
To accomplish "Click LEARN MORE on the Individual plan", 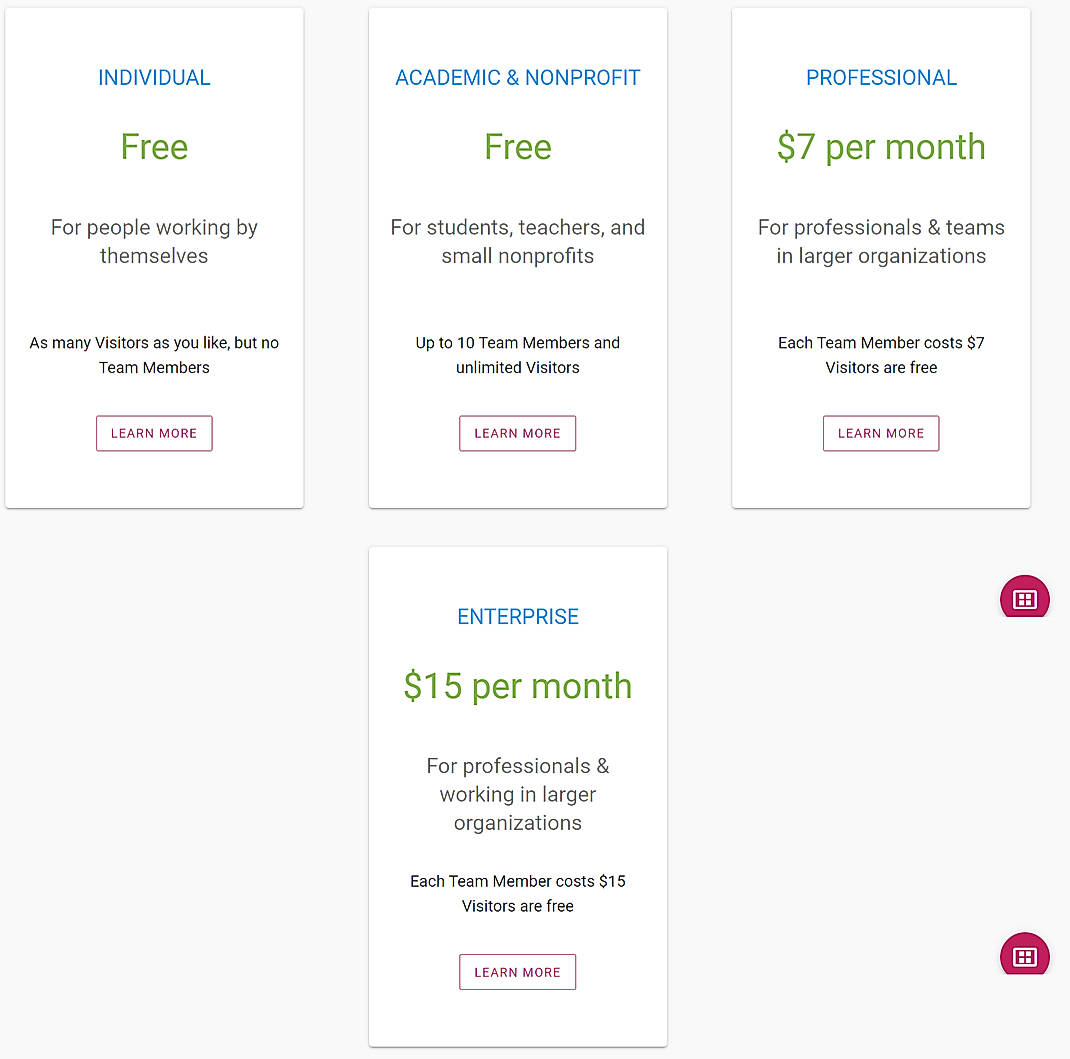I will click(x=154, y=433).
